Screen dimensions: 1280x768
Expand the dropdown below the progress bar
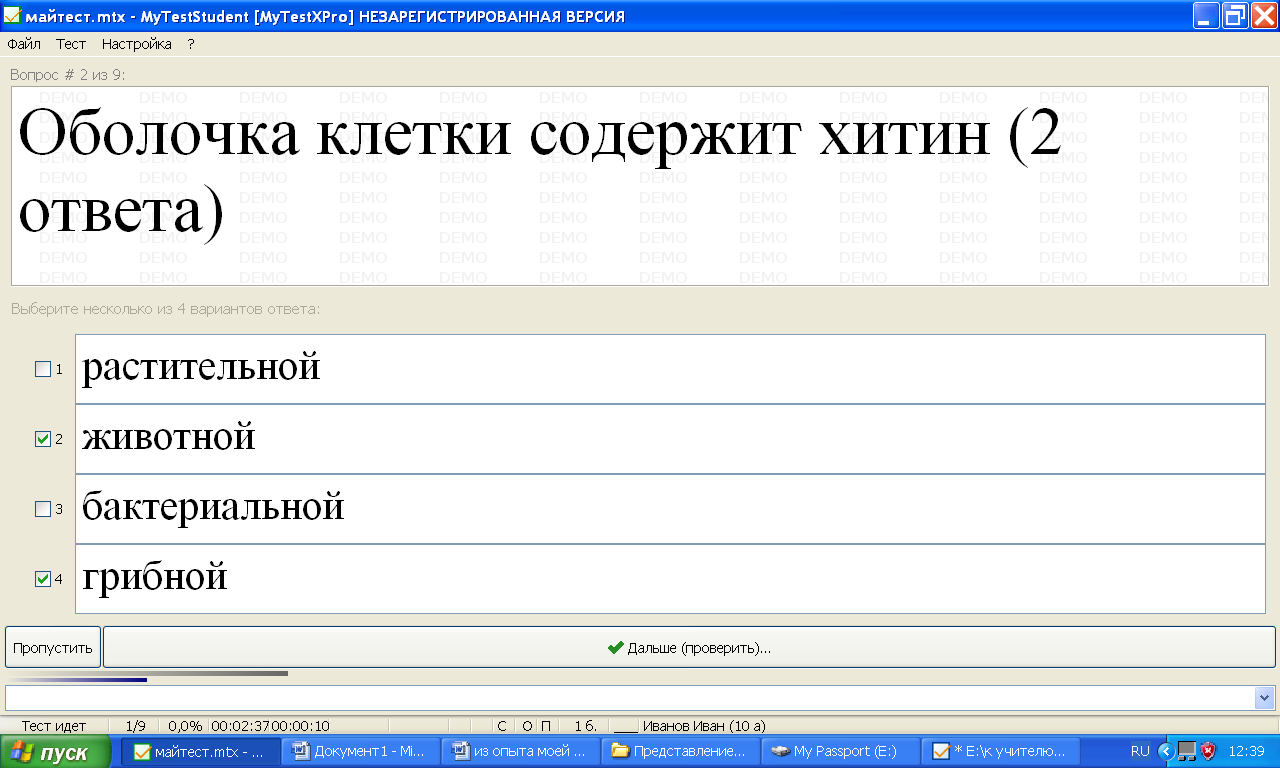point(1264,698)
